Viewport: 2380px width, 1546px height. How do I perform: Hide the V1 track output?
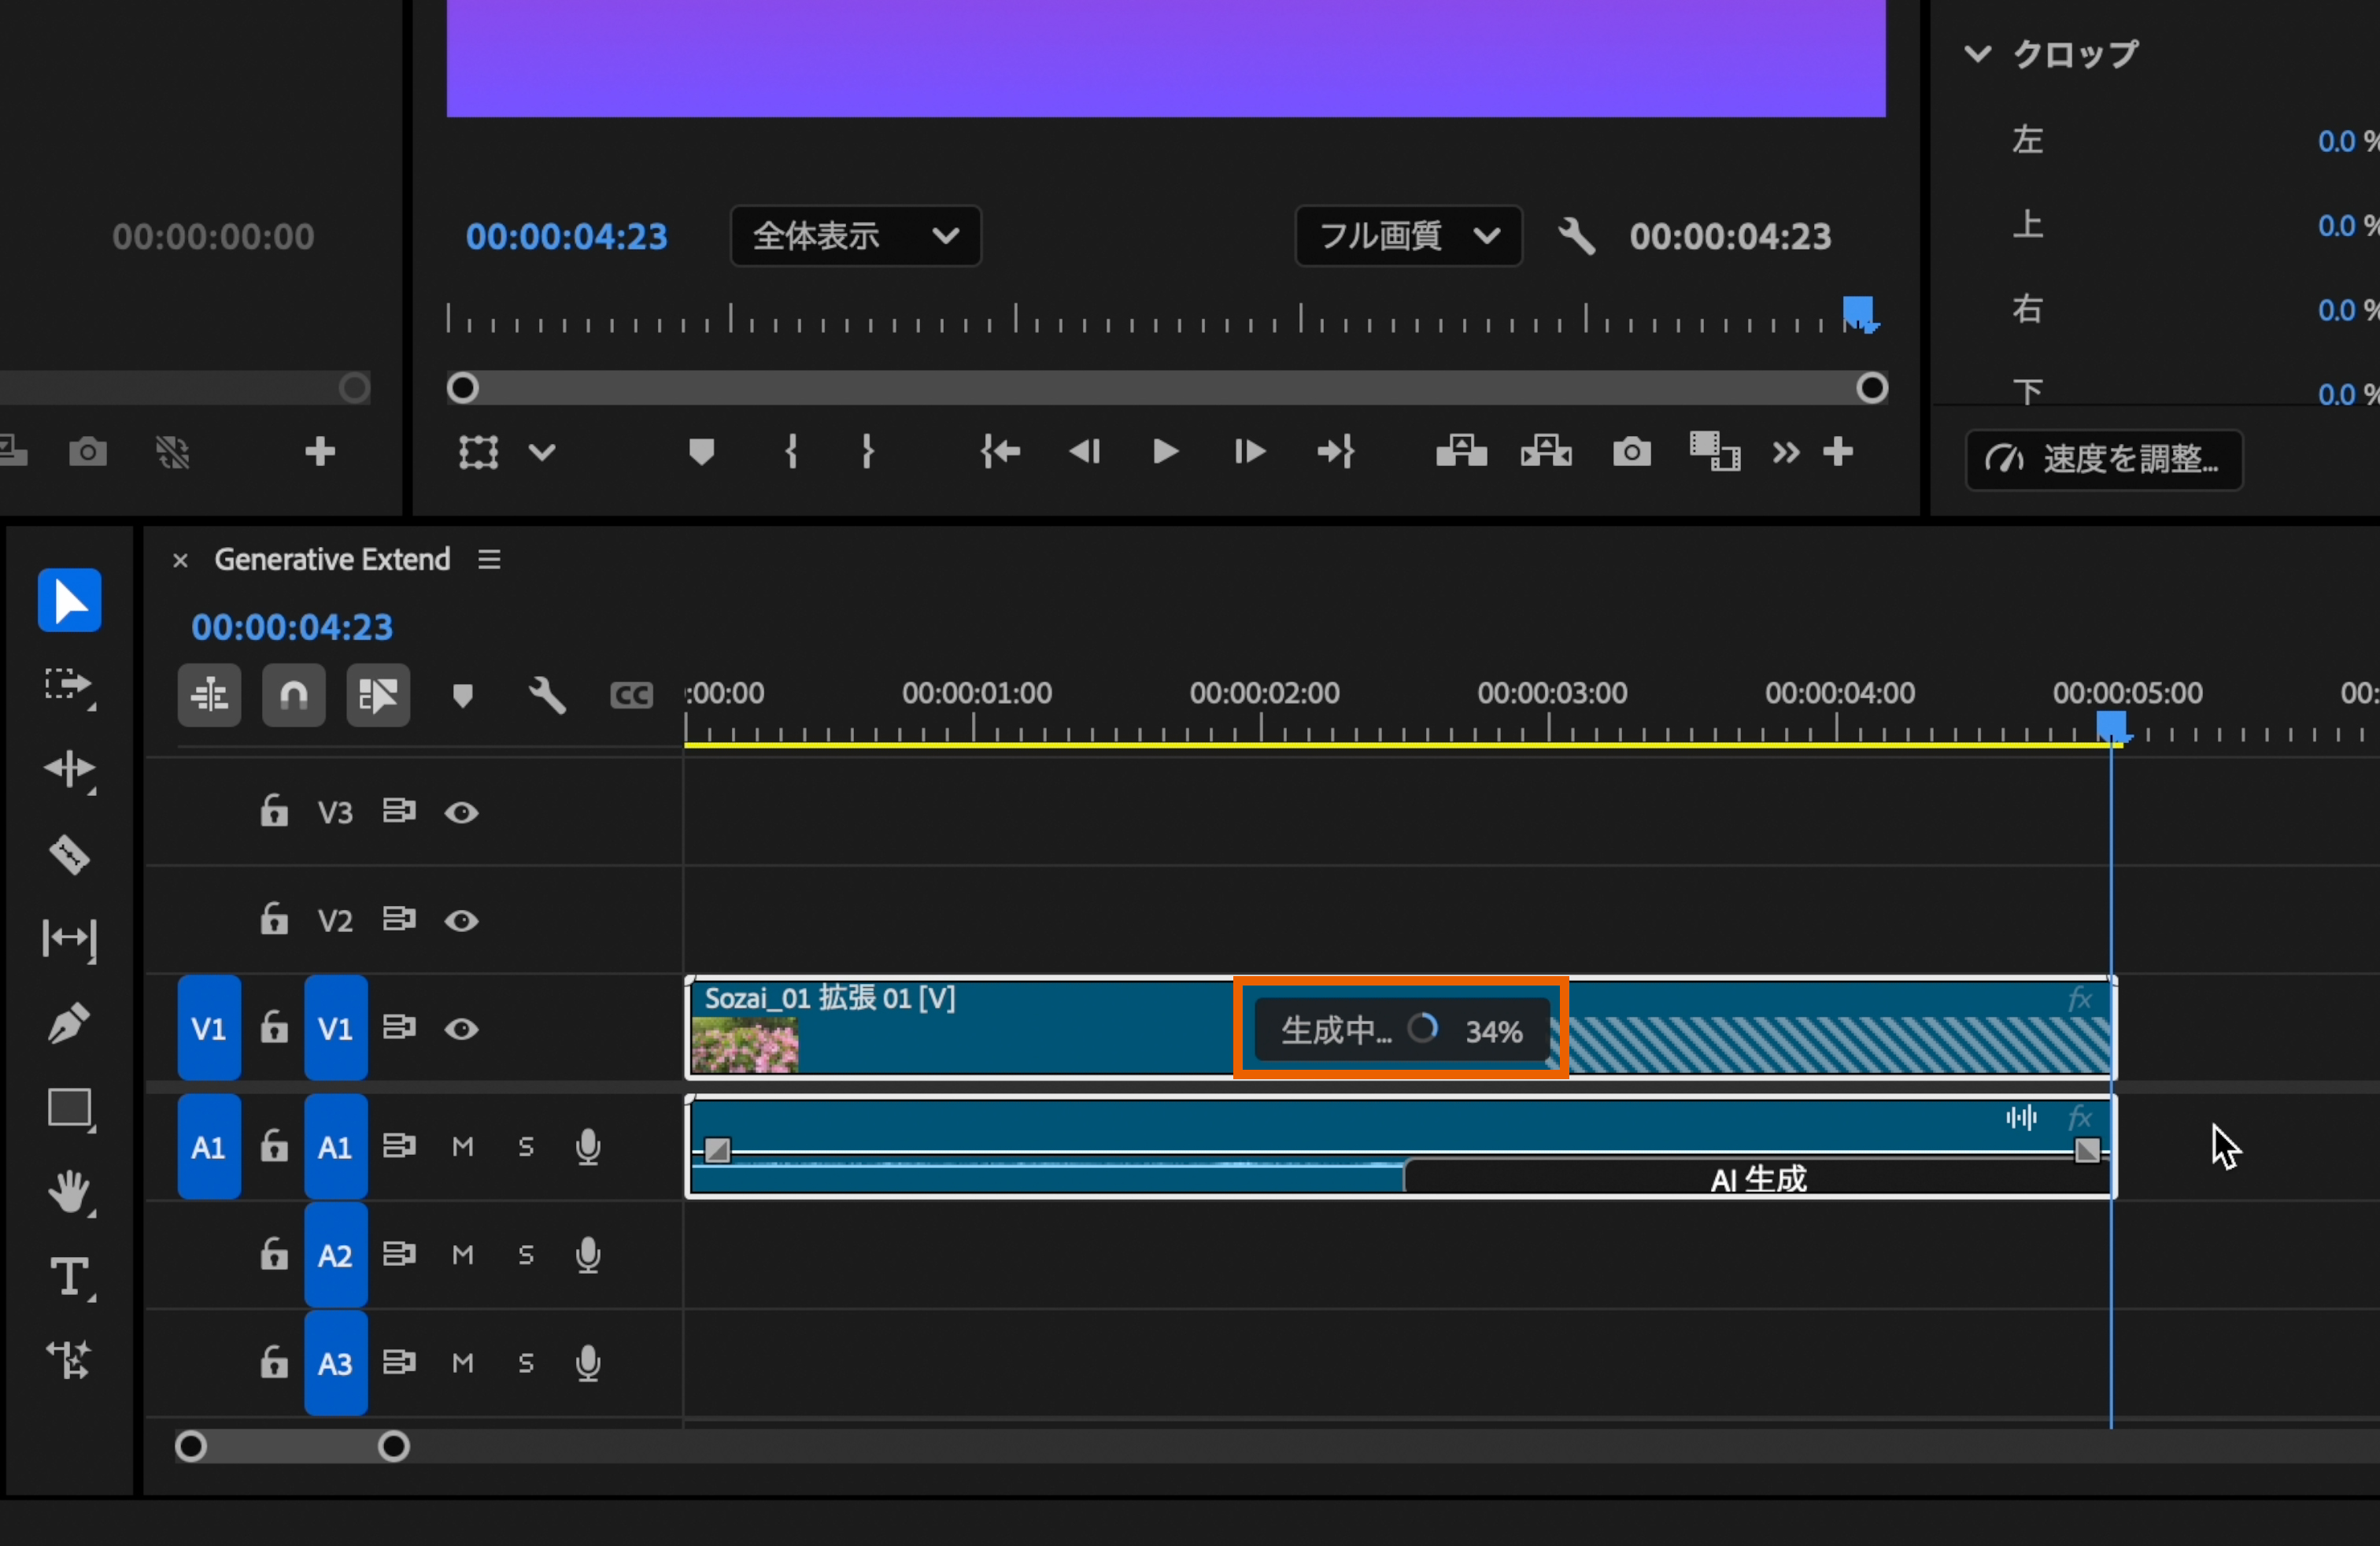coord(461,1029)
